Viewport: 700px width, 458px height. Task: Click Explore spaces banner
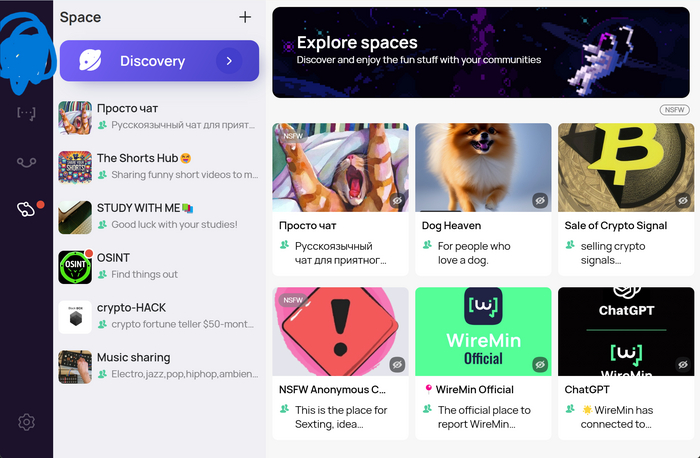coord(481,52)
